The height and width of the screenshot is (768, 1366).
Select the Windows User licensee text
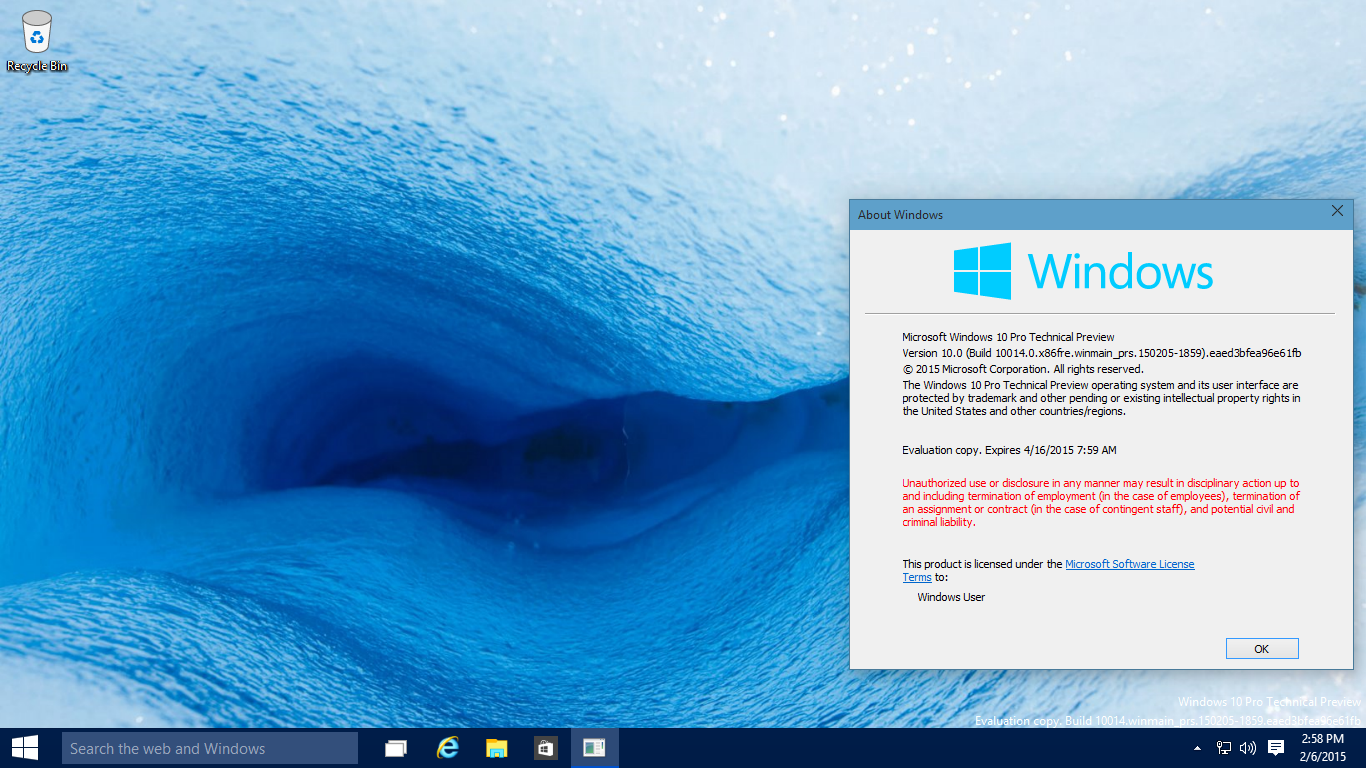[x=949, y=596]
